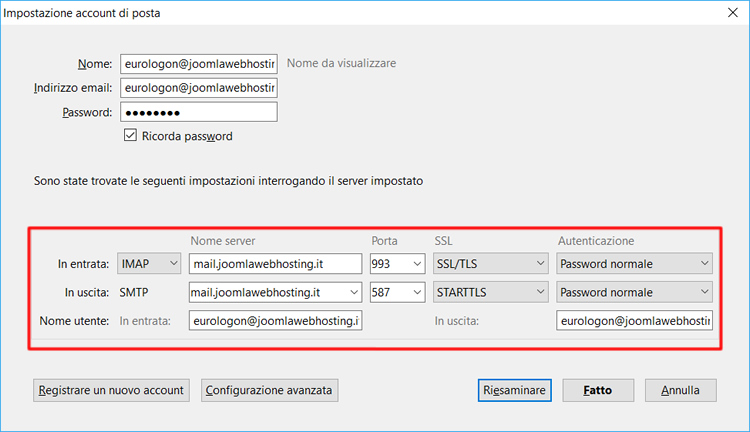Open the IMAP incoming protocol dropdown

148,264
